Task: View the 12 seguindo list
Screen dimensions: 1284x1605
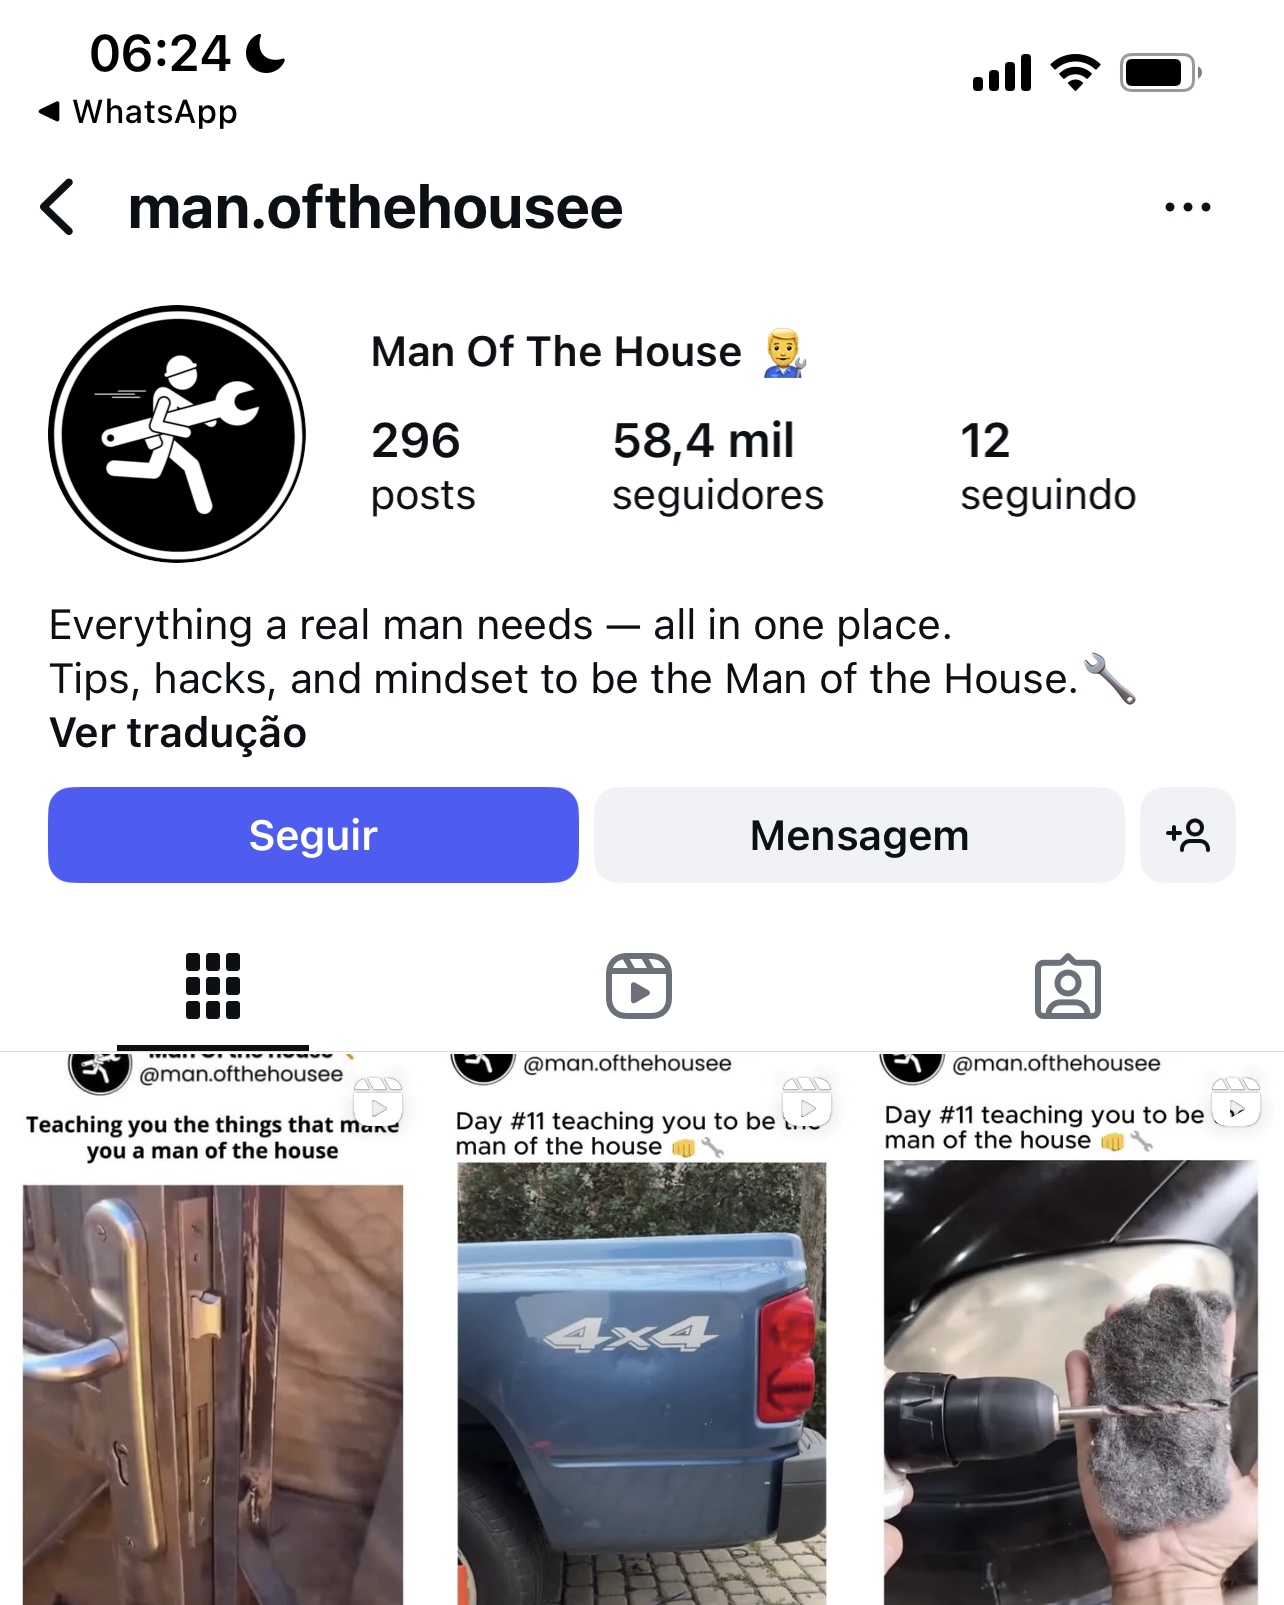Action: 1047,466
